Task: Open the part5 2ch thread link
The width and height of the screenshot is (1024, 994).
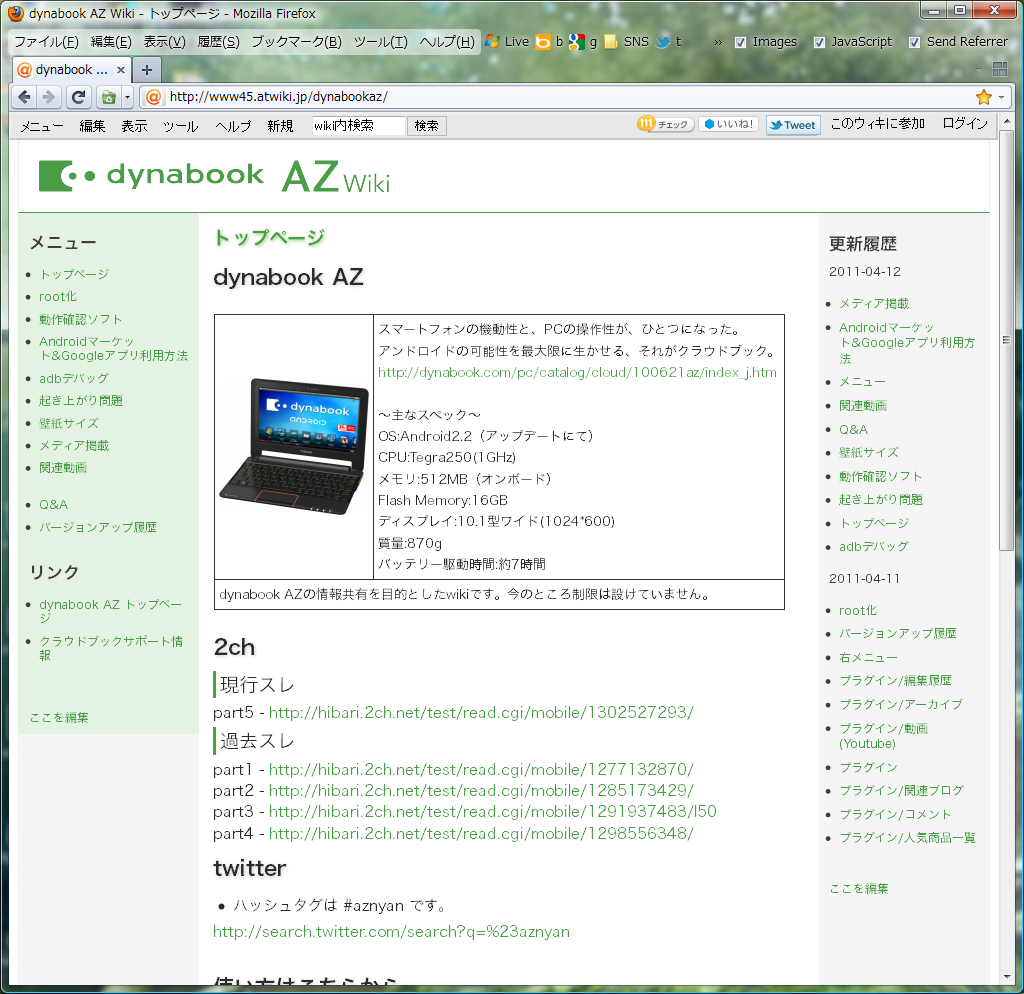Action: [481, 713]
